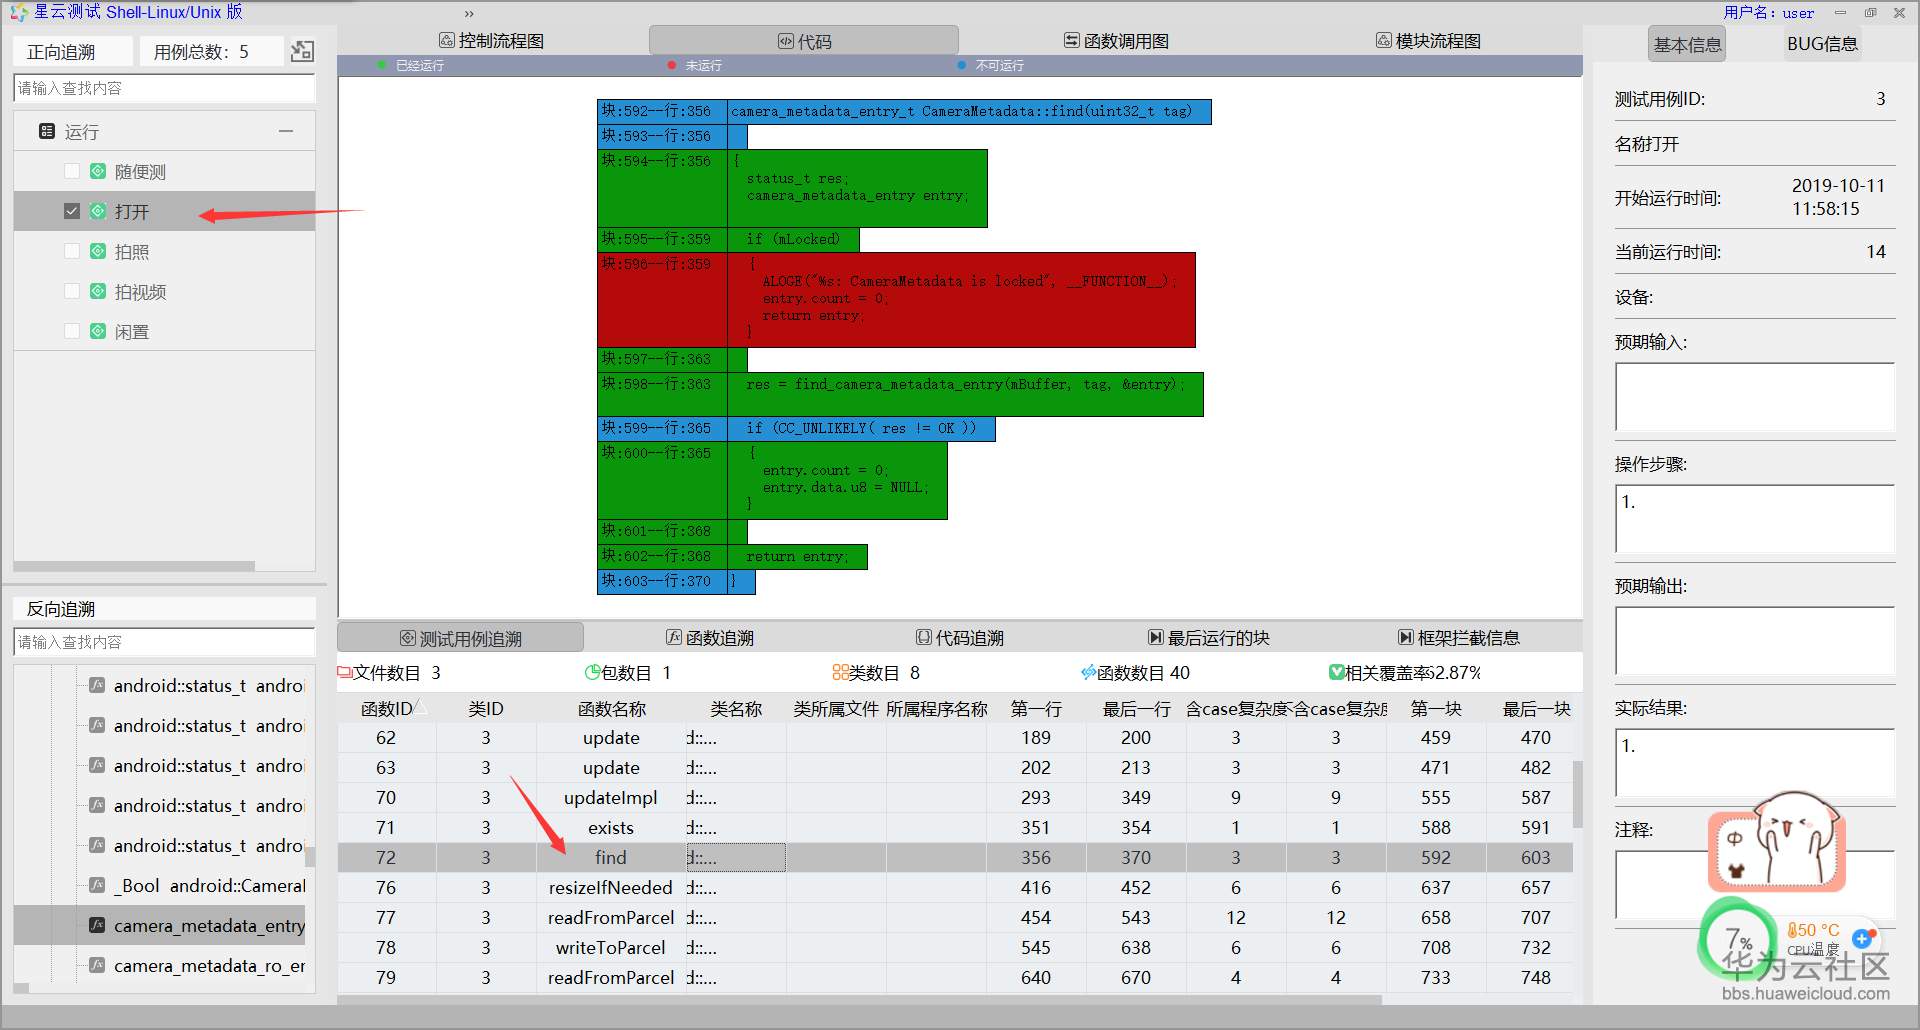Check the 闲置 test case checkbox
The image size is (1920, 1030).
(72, 331)
